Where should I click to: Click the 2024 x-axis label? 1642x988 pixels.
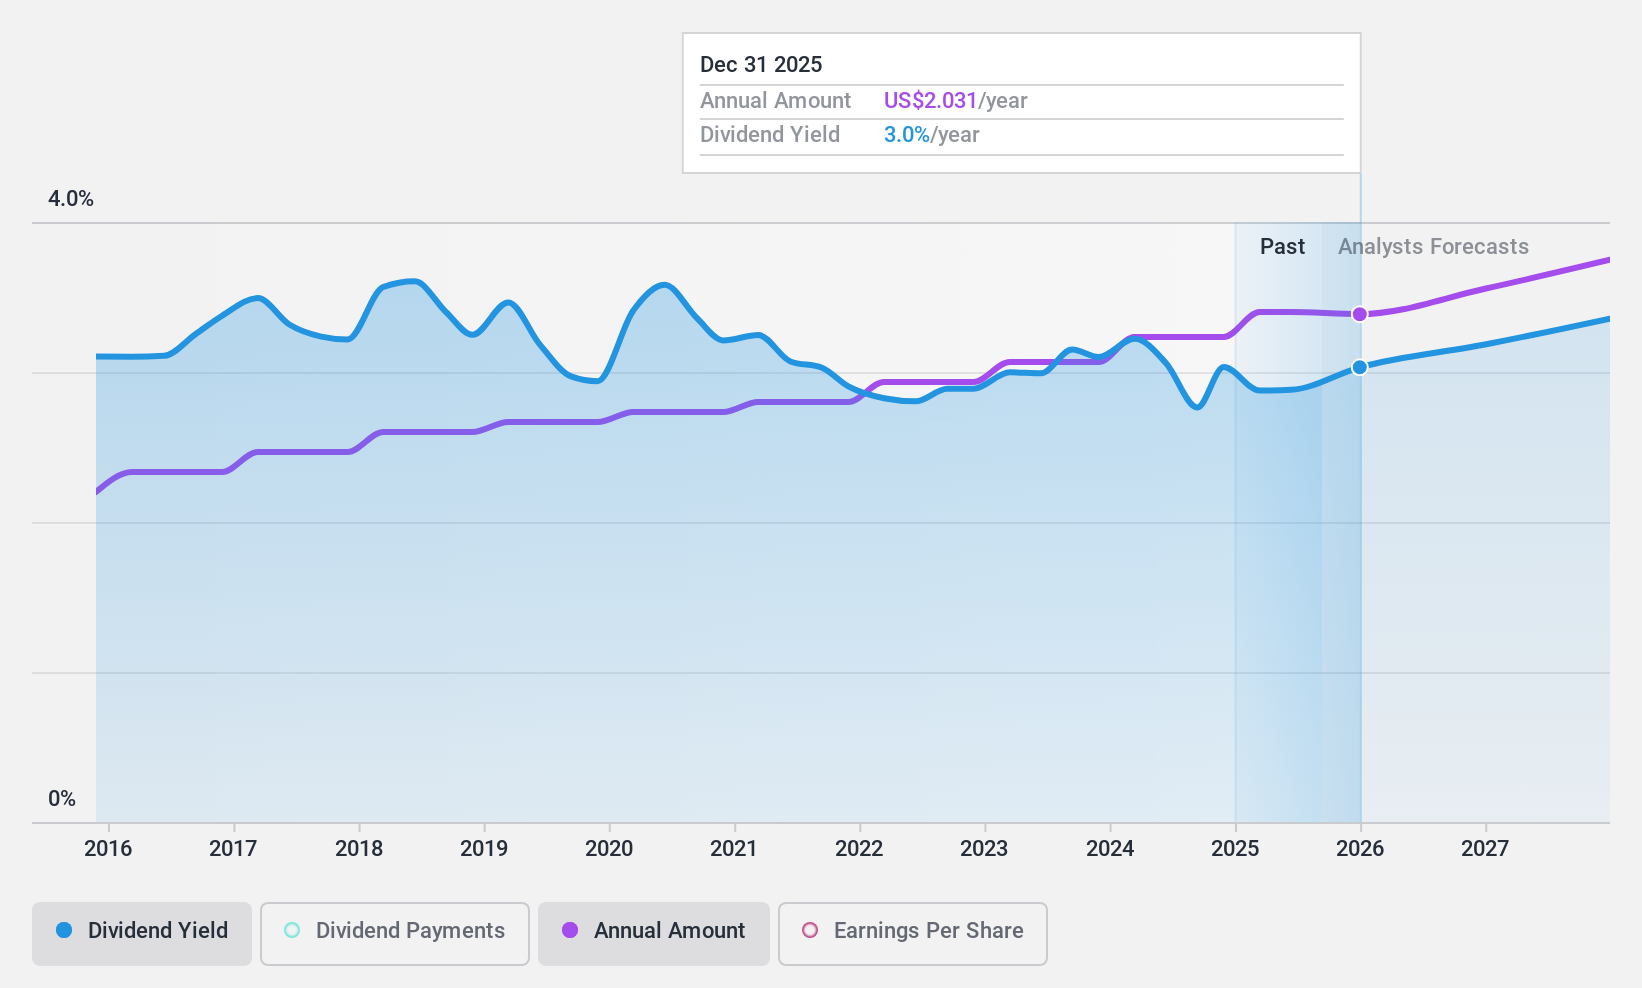(x=1110, y=849)
